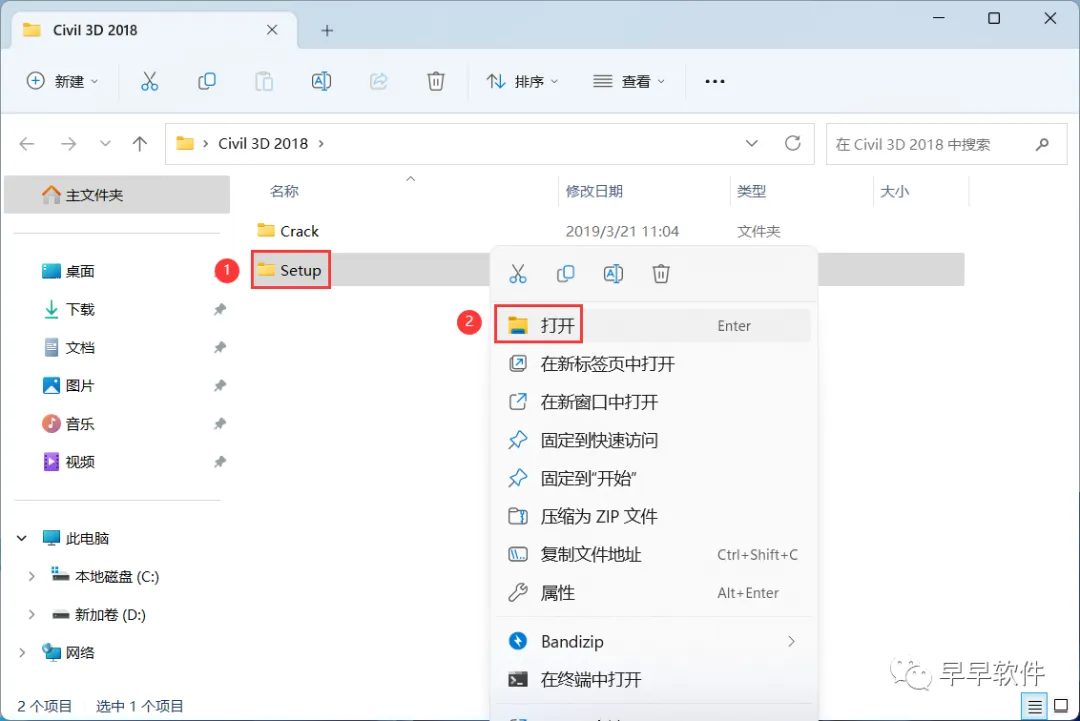Open the 新建 menu button
This screenshot has width=1080, height=721.
tap(62, 81)
